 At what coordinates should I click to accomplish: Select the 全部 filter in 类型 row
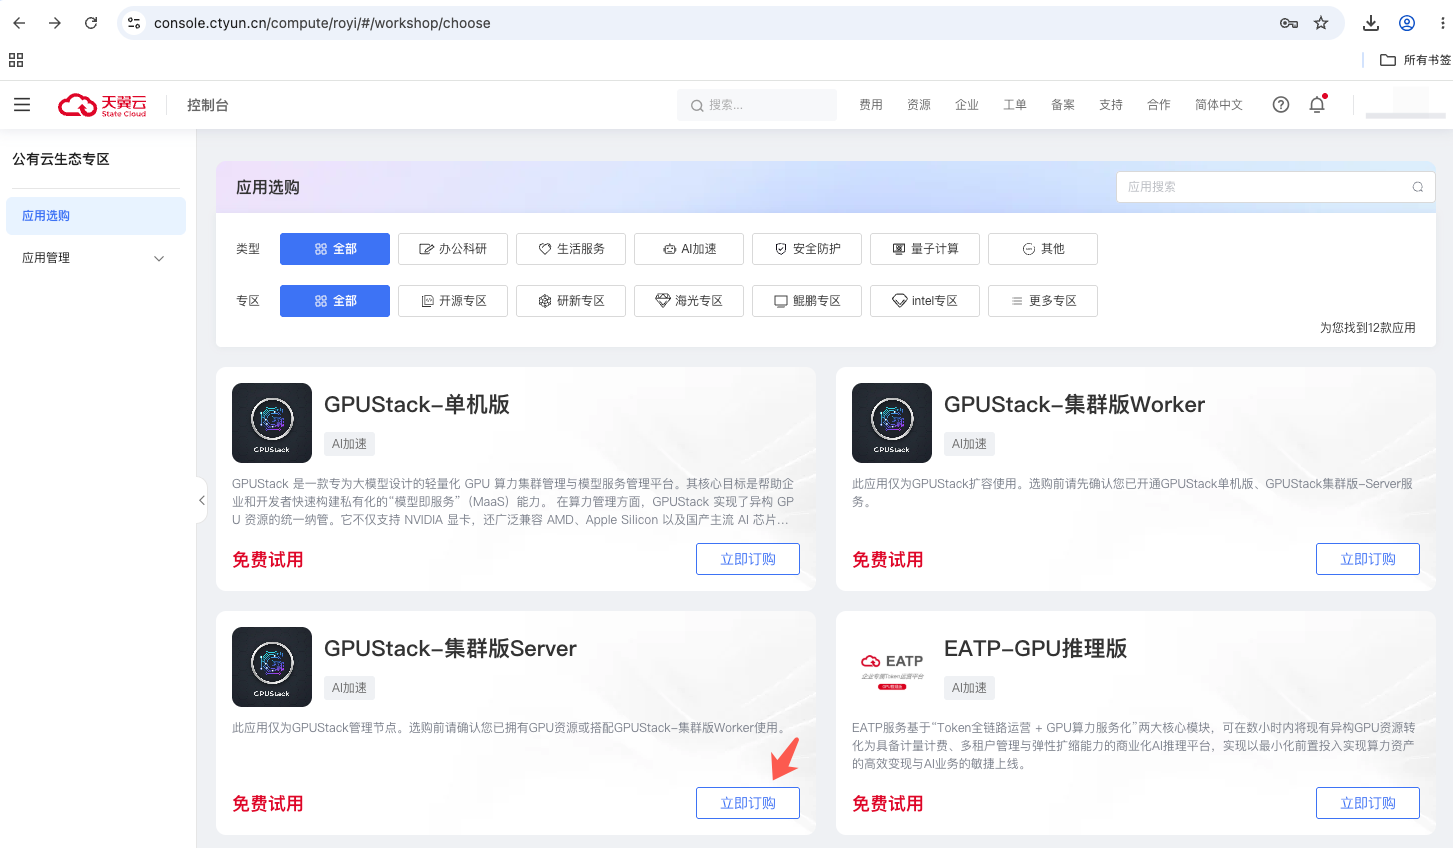(x=335, y=249)
